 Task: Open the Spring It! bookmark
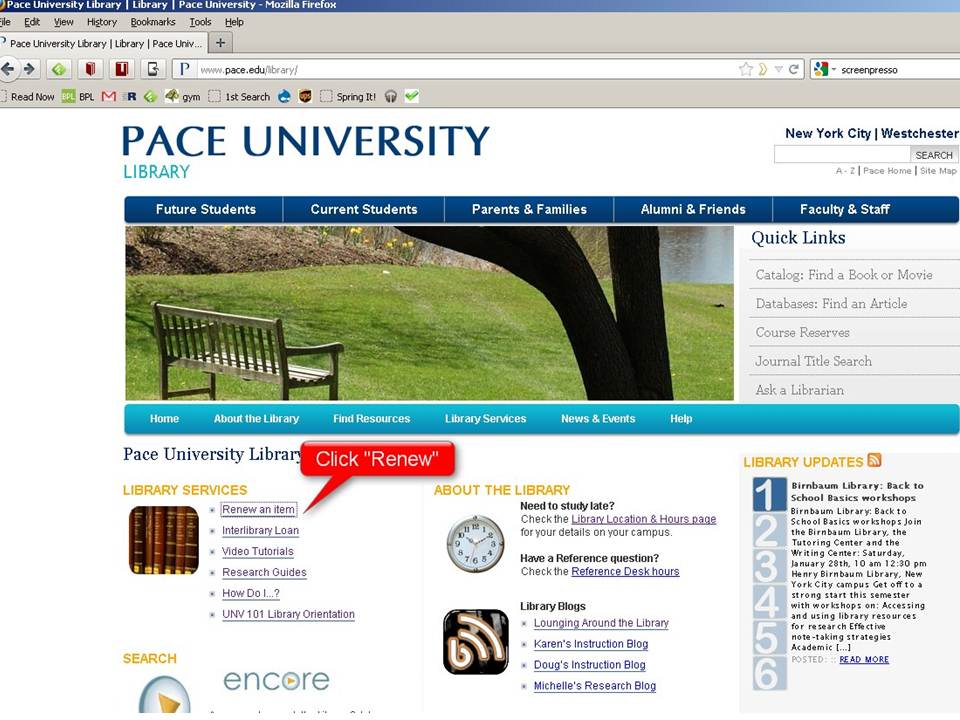pyautogui.click(x=348, y=97)
